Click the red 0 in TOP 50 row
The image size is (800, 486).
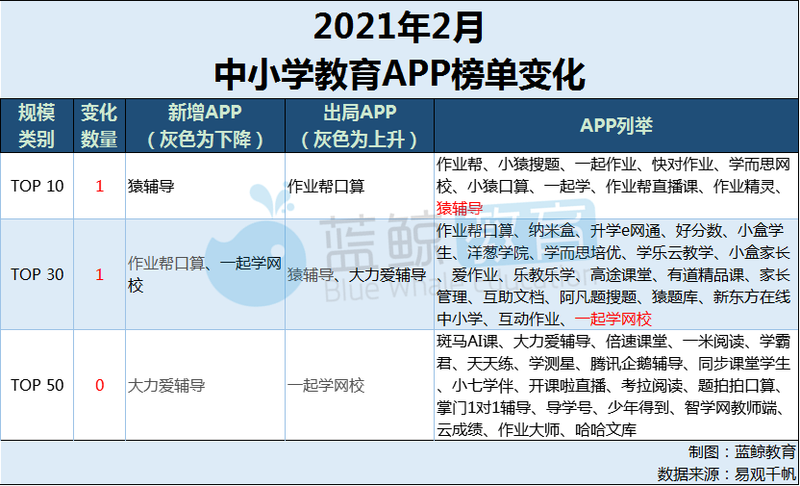pos(99,385)
